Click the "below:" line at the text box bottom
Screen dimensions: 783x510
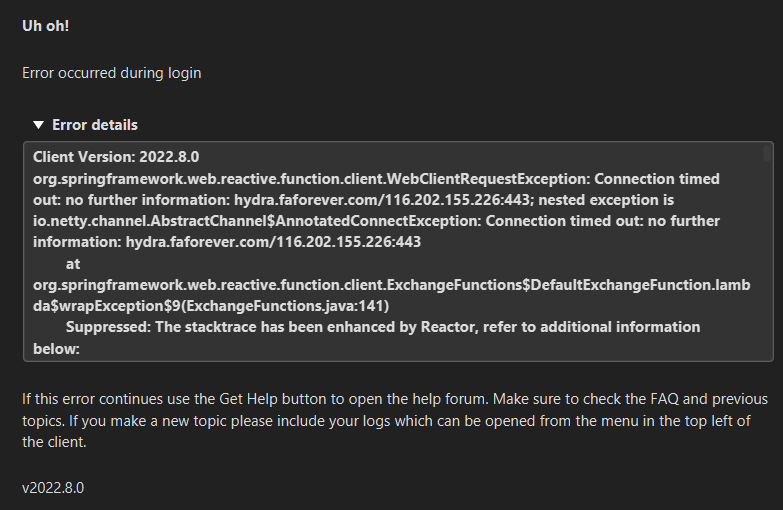pyautogui.click(x=56, y=349)
